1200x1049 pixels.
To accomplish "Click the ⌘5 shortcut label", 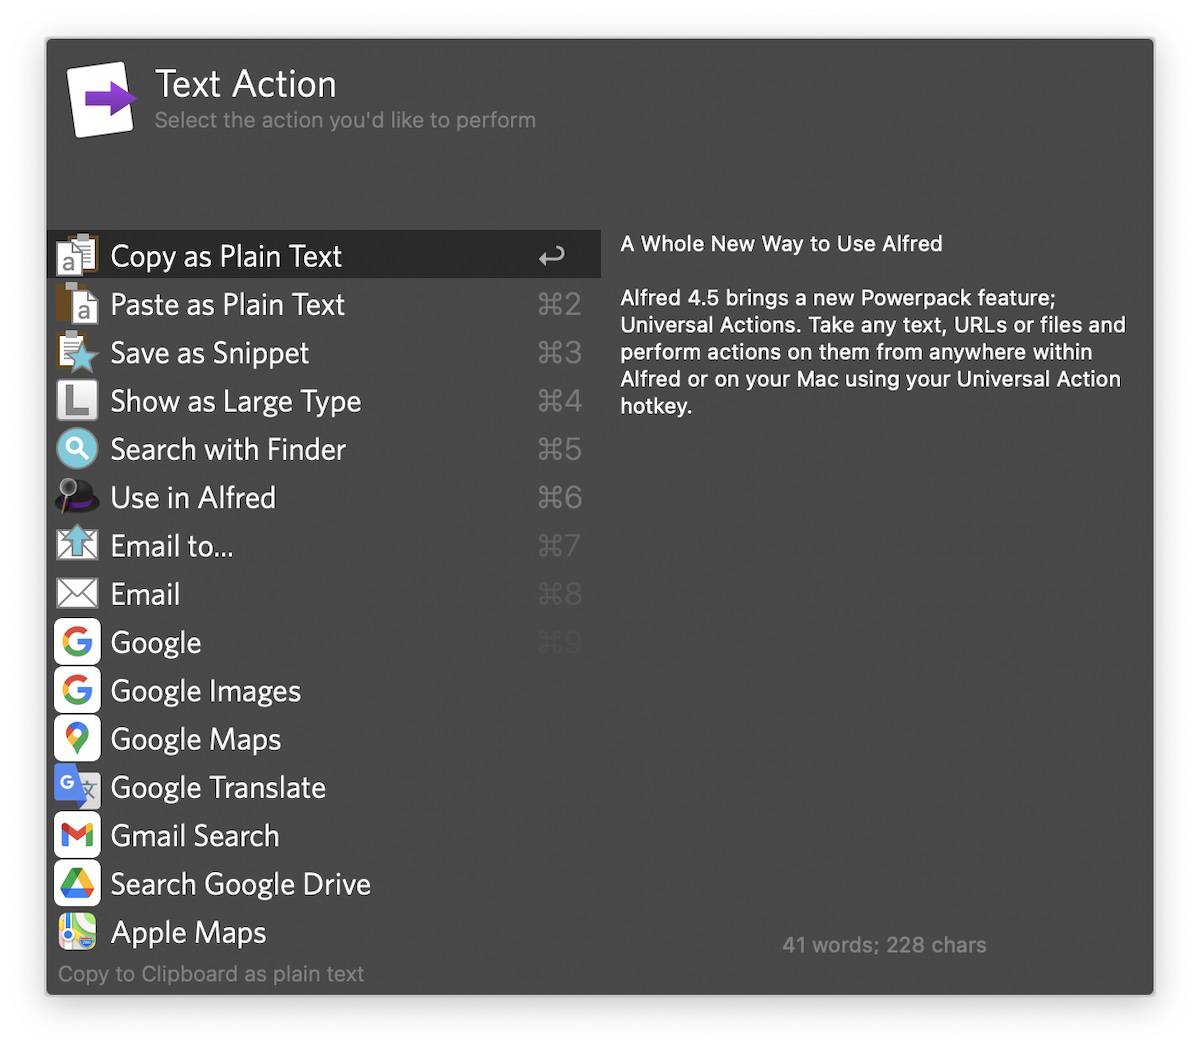I will 559,449.
